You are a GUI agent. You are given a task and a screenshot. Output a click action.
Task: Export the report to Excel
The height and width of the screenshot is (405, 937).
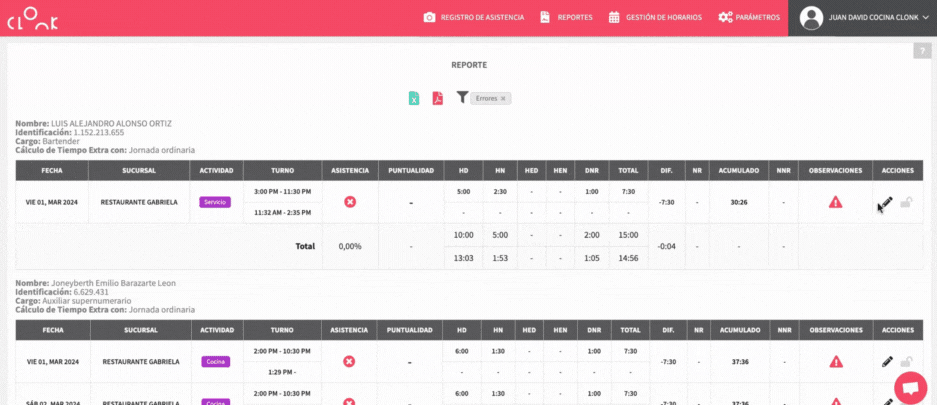click(413, 98)
